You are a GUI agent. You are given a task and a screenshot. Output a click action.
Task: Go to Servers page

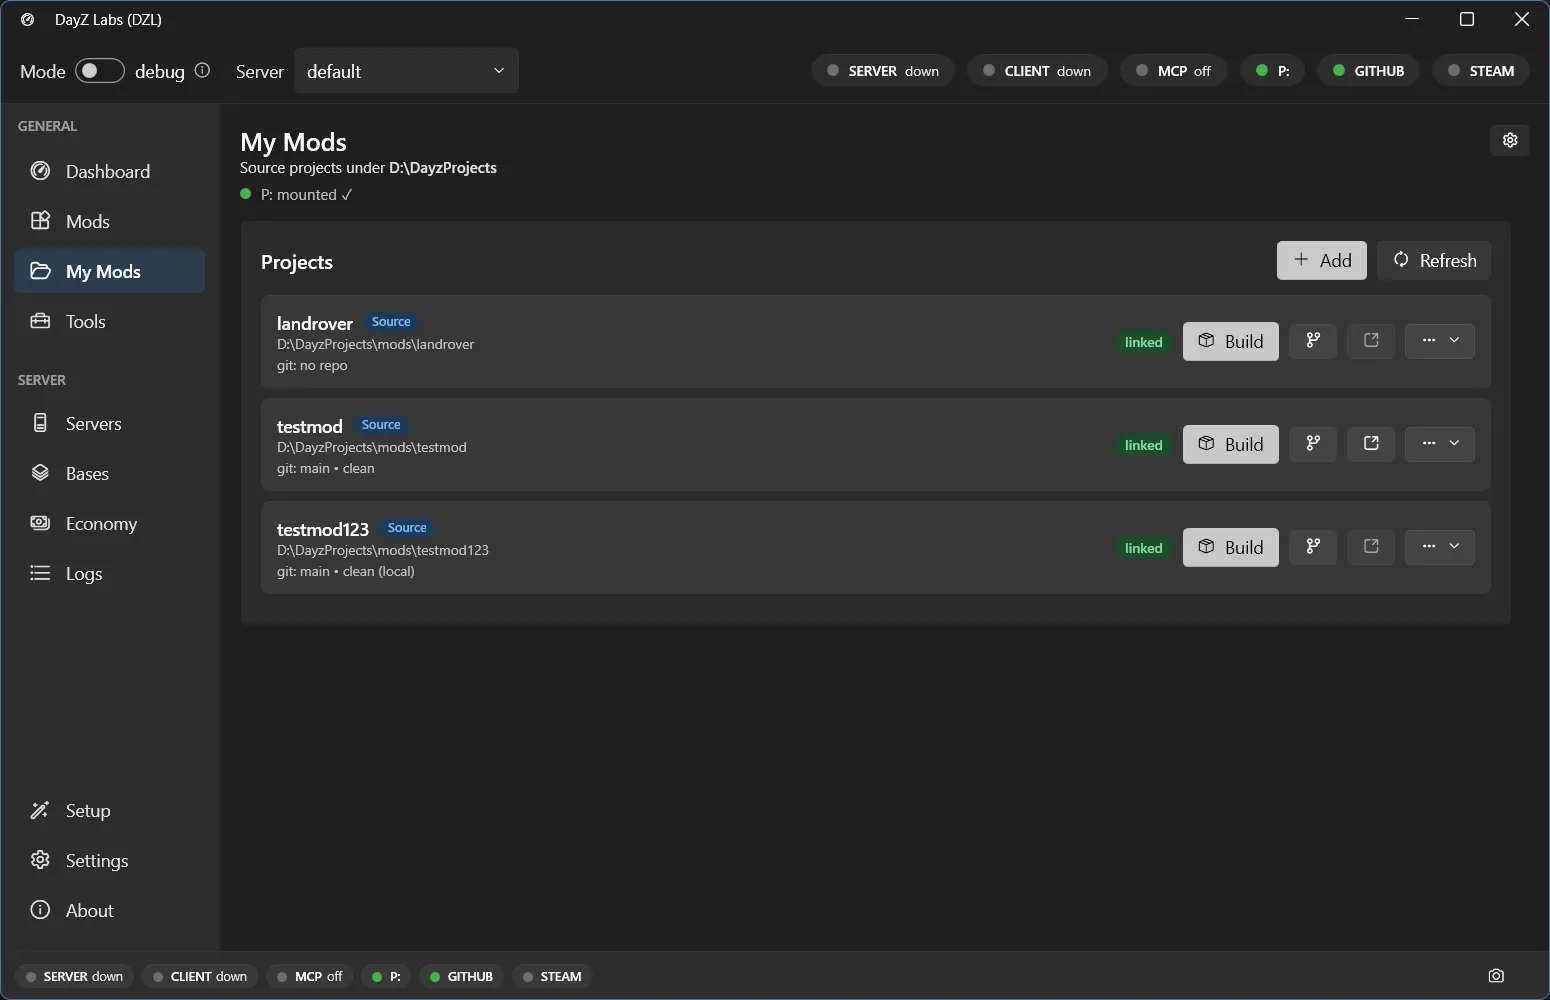(x=109, y=423)
